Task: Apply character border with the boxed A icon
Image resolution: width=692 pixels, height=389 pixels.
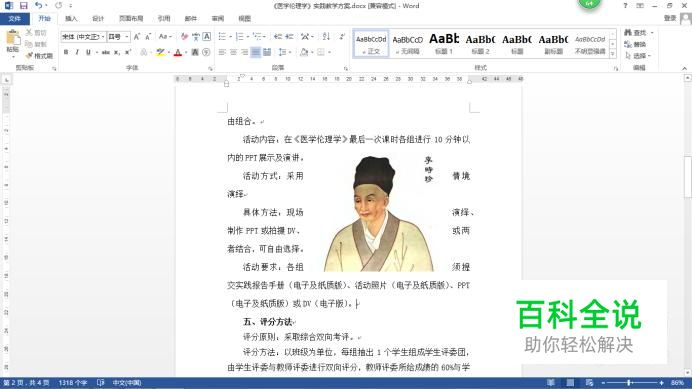Action: tap(206, 37)
